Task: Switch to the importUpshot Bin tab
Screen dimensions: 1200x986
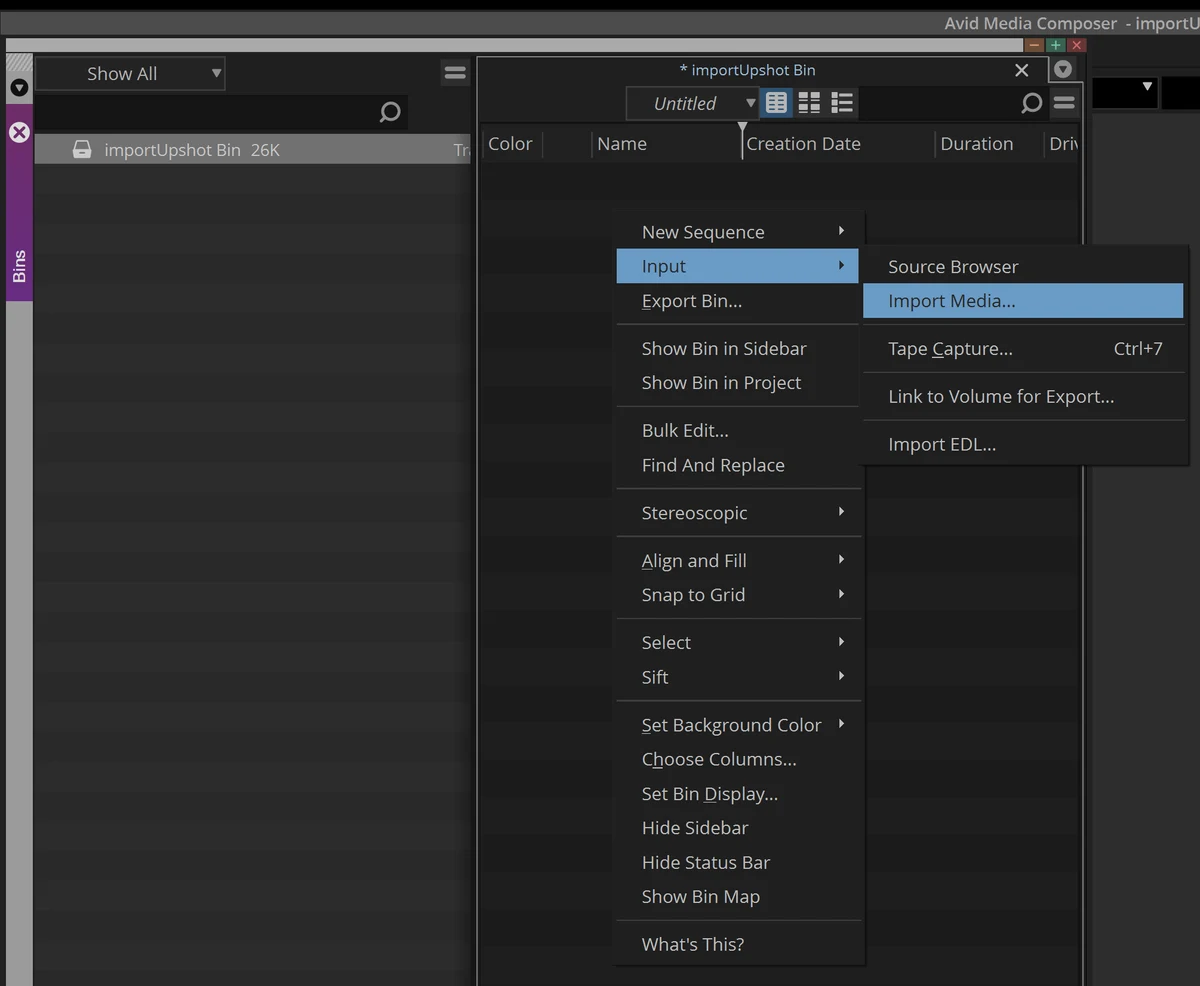Action: (748, 70)
